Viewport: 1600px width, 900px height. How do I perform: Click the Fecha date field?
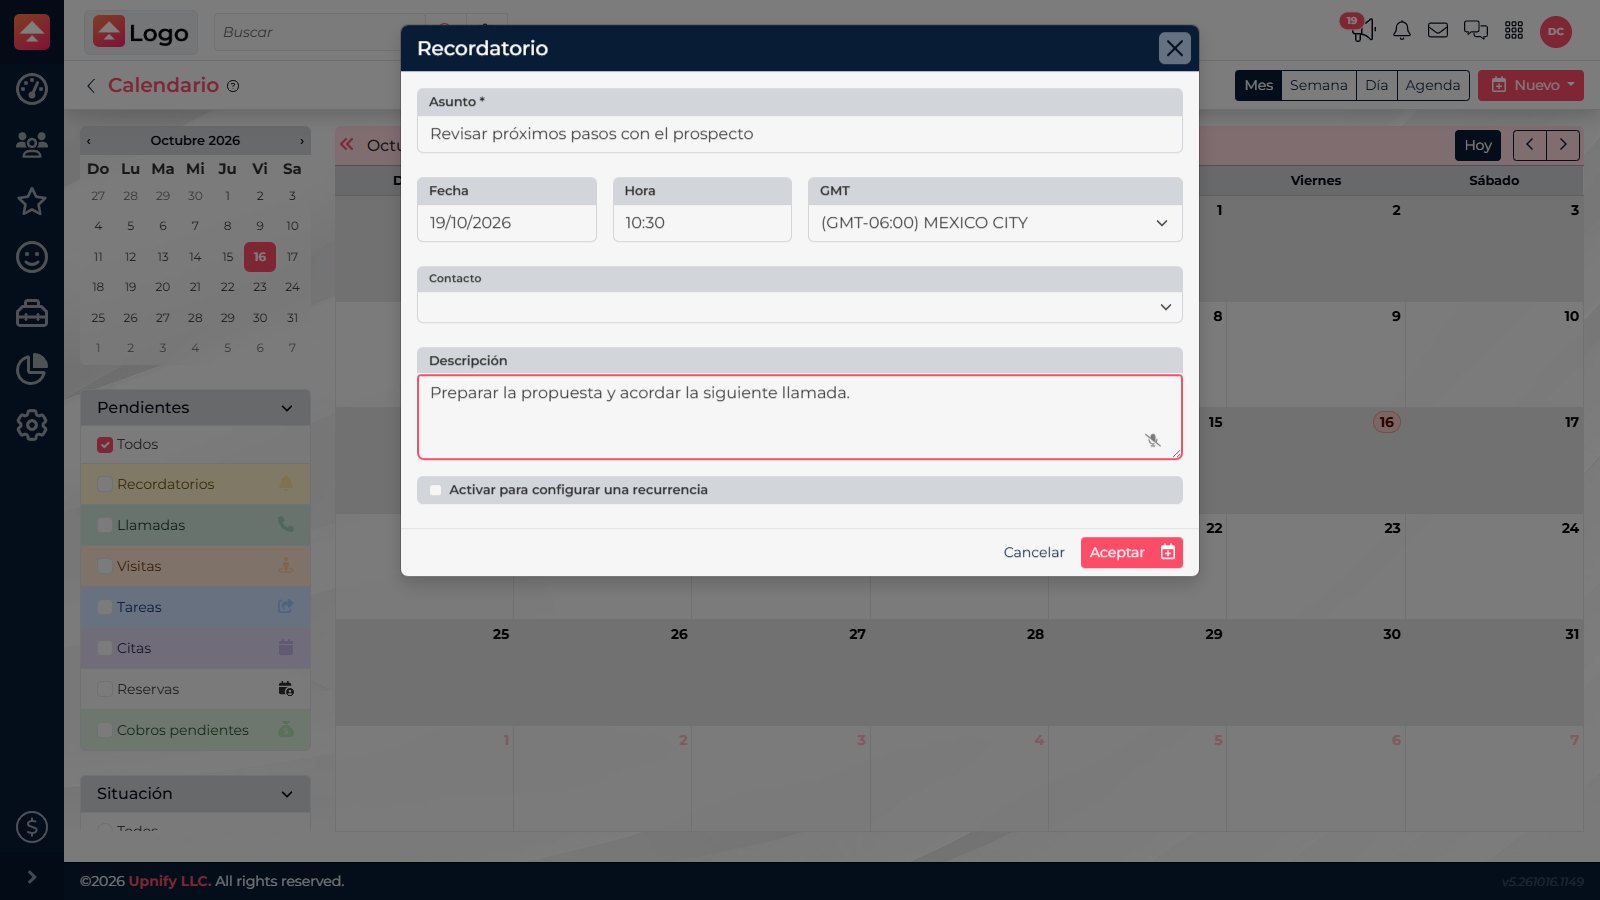click(x=507, y=223)
